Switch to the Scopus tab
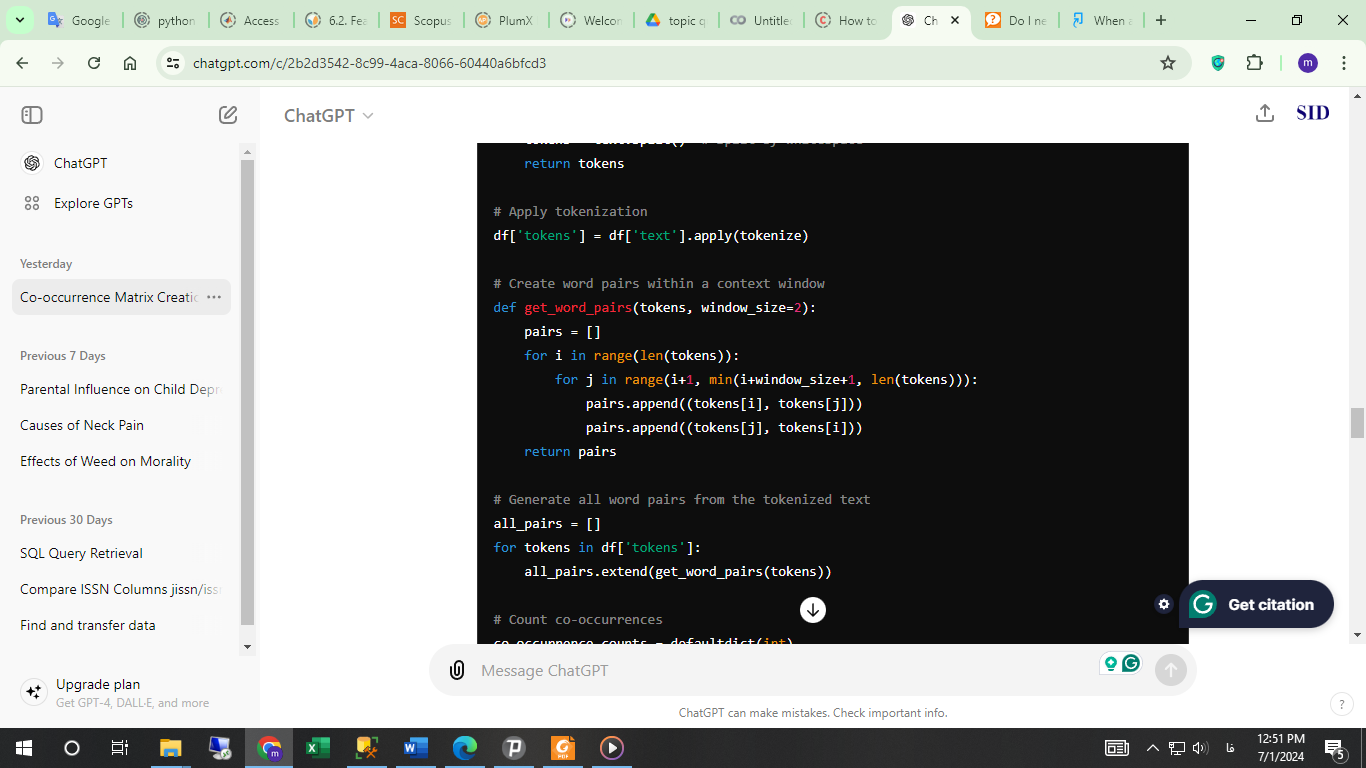 (x=422, y=20)
